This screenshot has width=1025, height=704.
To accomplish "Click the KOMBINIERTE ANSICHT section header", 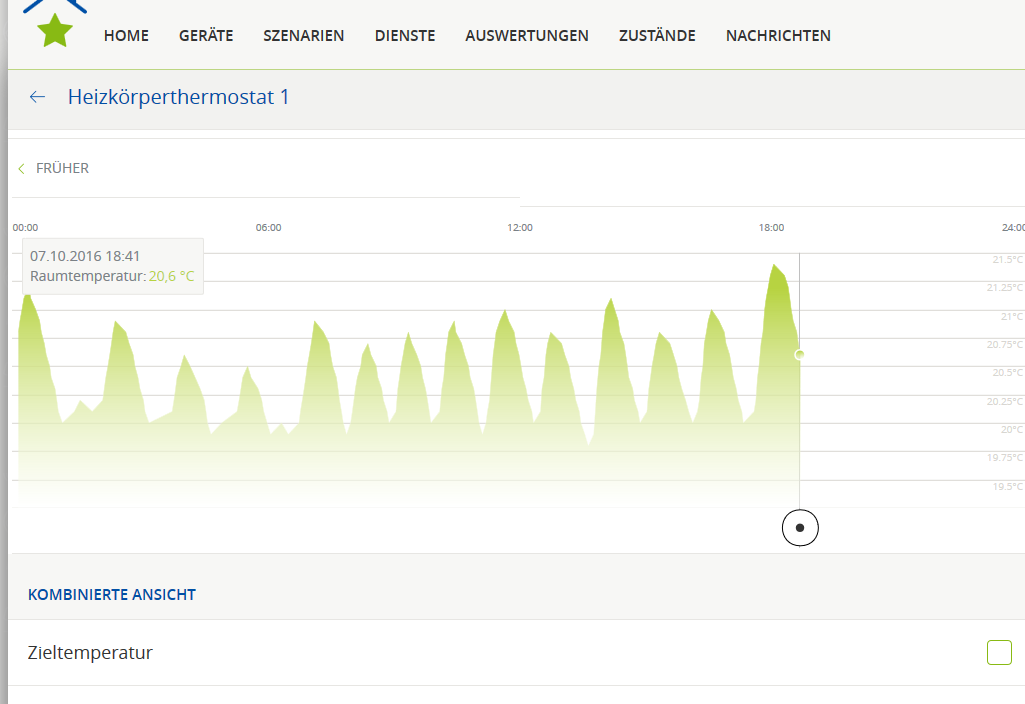I will [x=112, y=595].
